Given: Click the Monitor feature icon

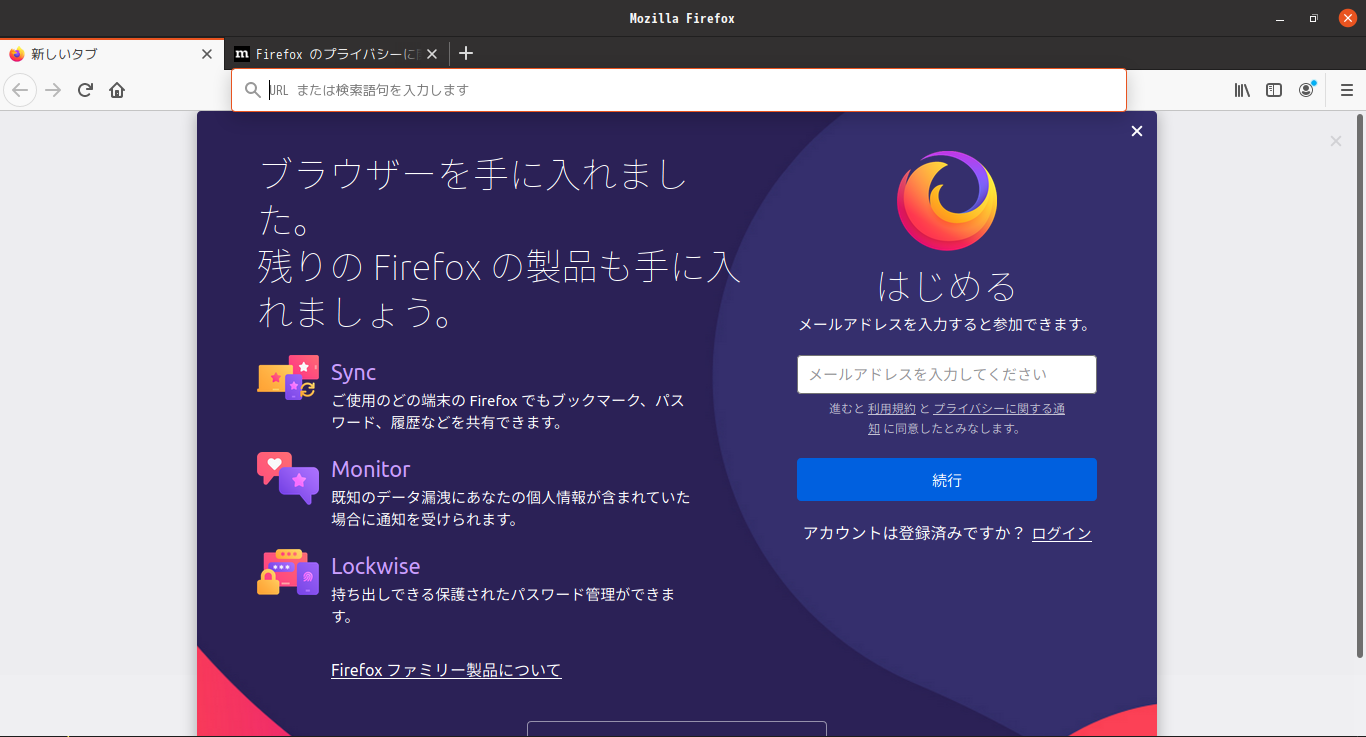Looking at the screenshot, I should [288, 478].
